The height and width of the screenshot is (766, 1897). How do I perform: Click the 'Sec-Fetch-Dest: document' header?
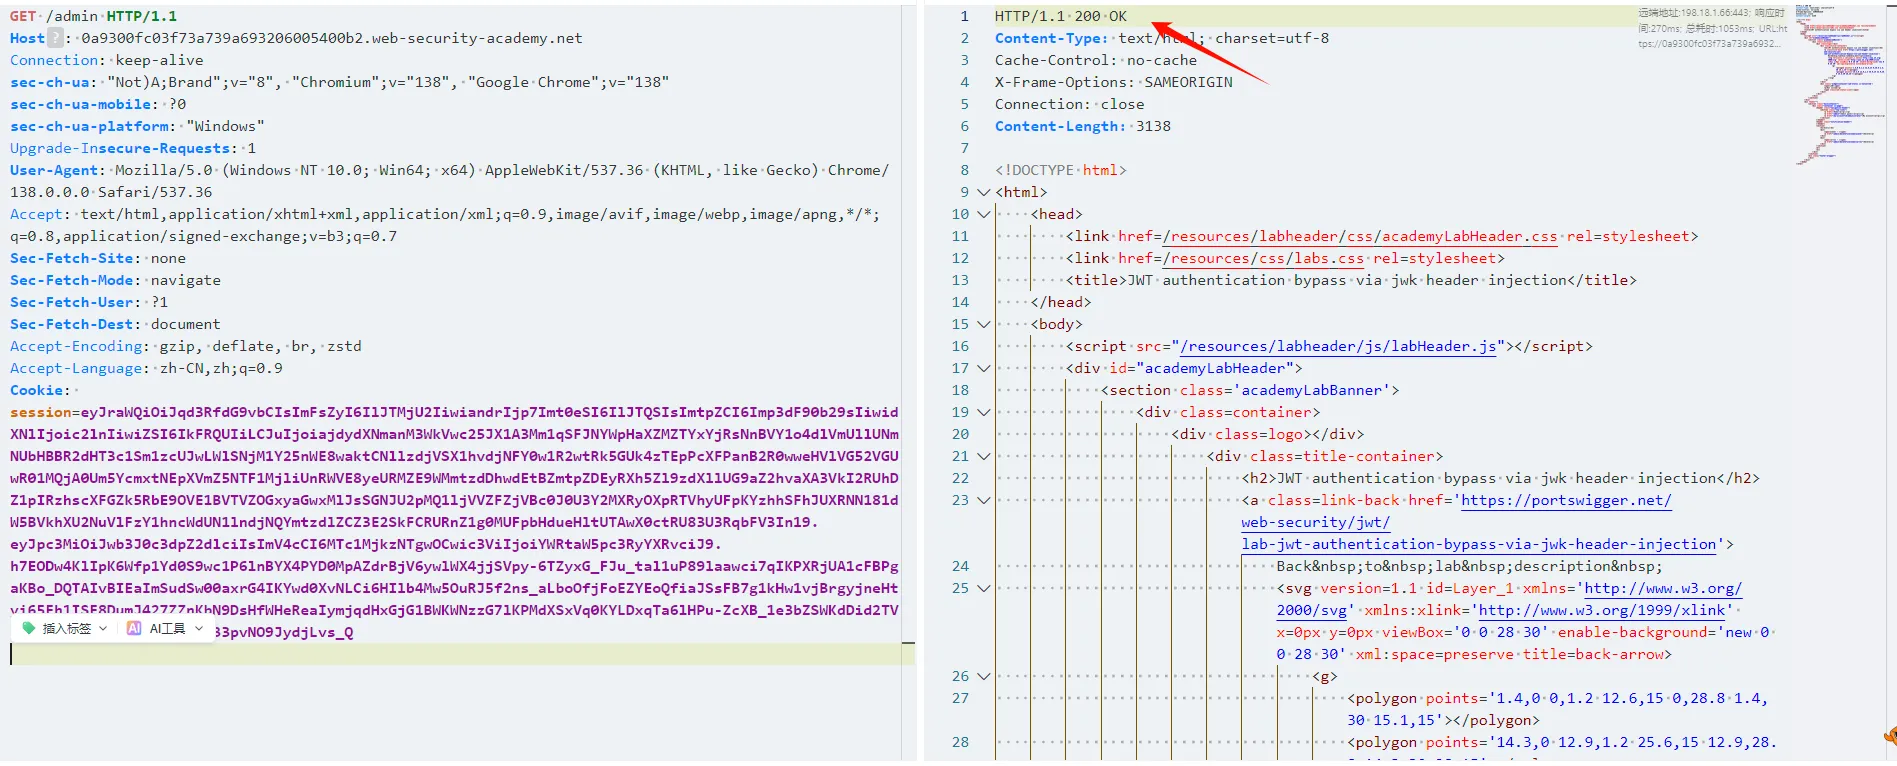(x=115, y=324)
